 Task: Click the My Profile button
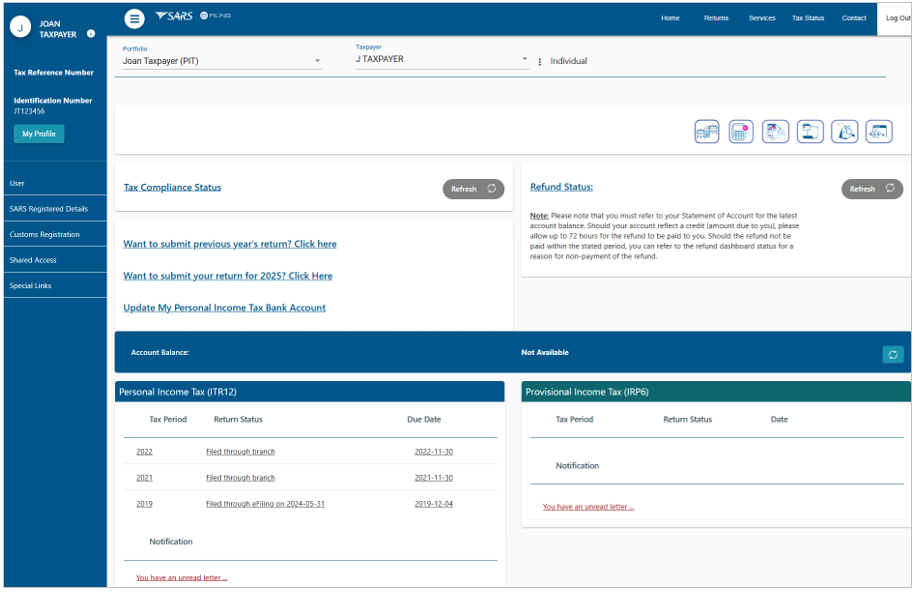(x=39, y=134)
